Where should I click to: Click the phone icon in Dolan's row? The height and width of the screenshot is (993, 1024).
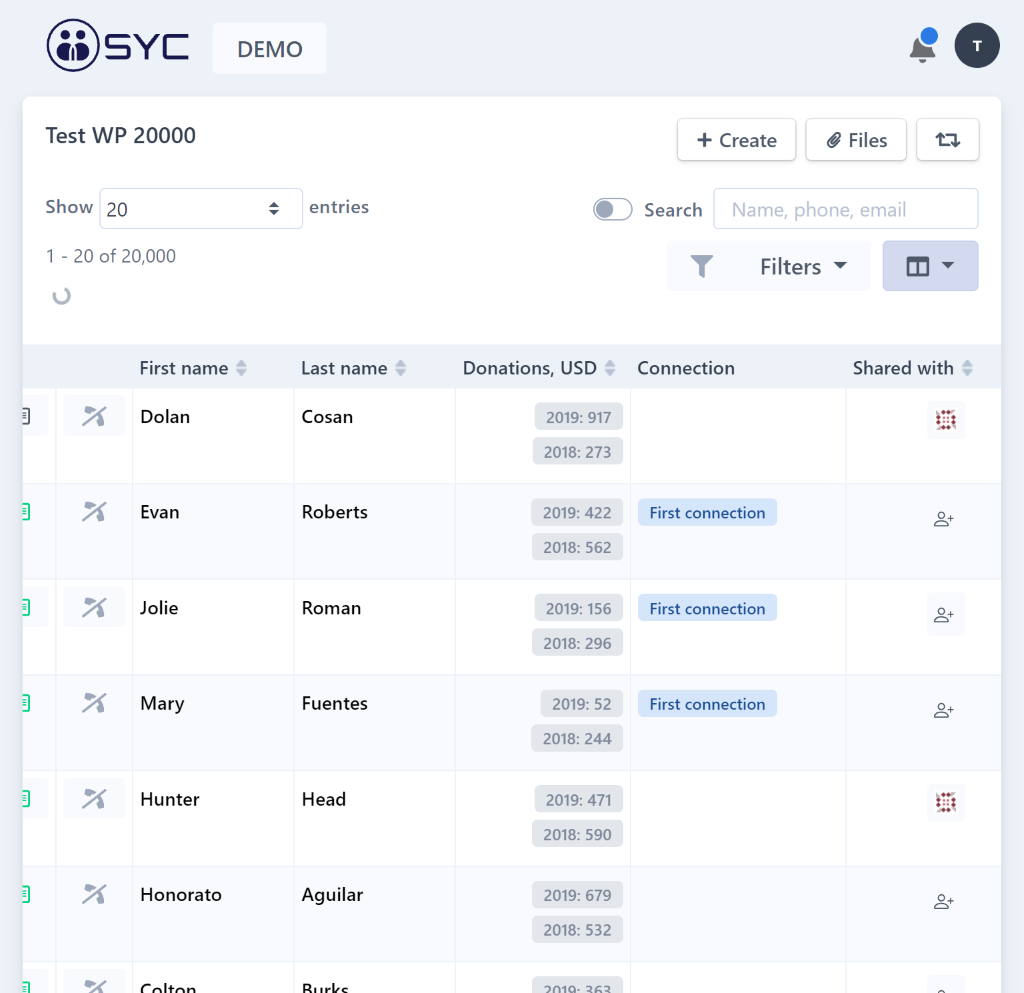pos(94,416)
